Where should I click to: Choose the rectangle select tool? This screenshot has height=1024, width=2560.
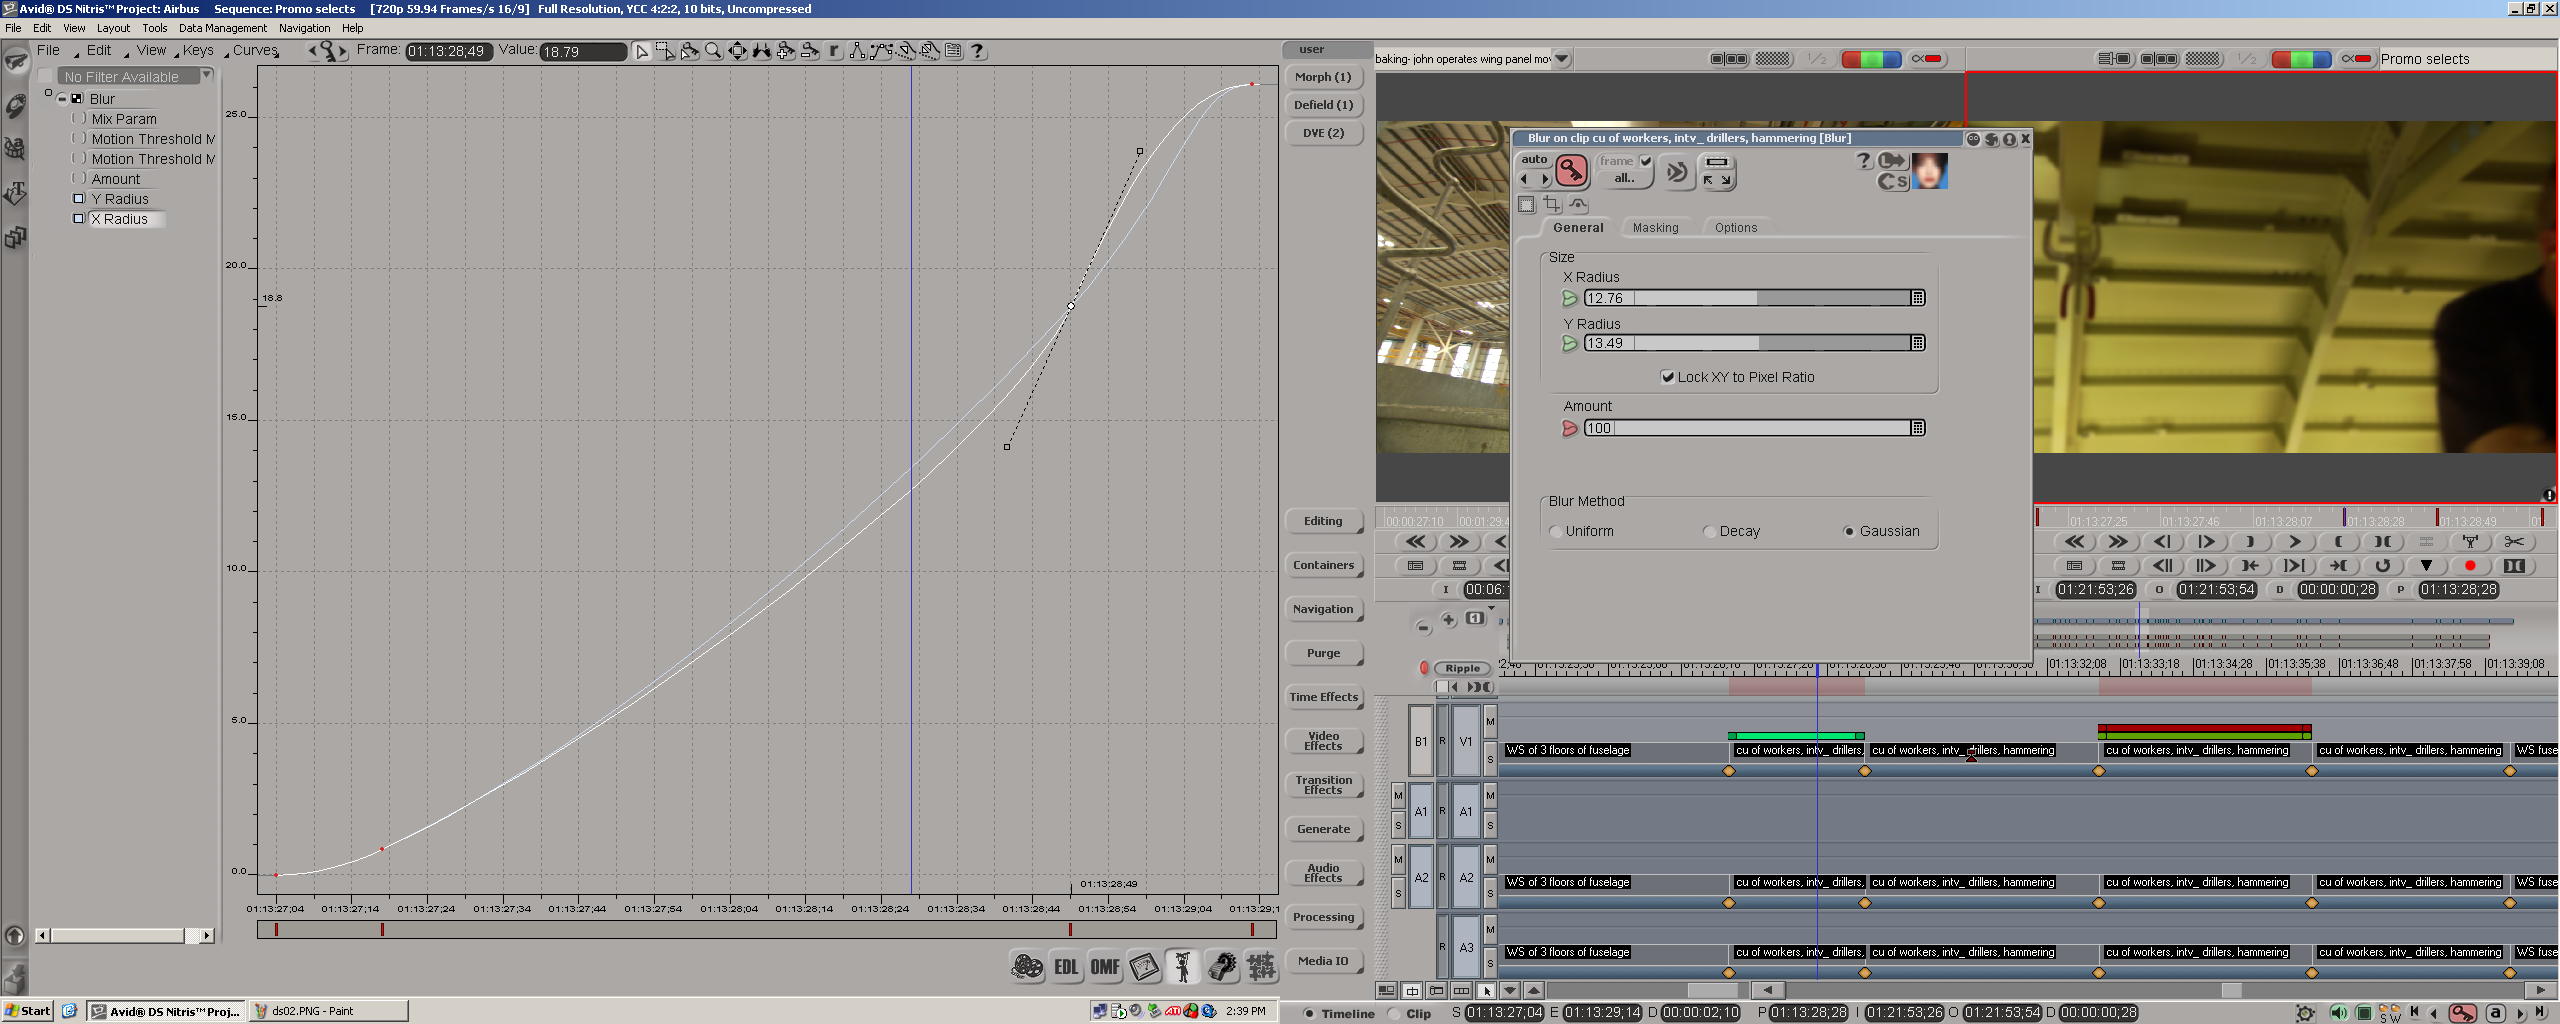click(665, 51)
